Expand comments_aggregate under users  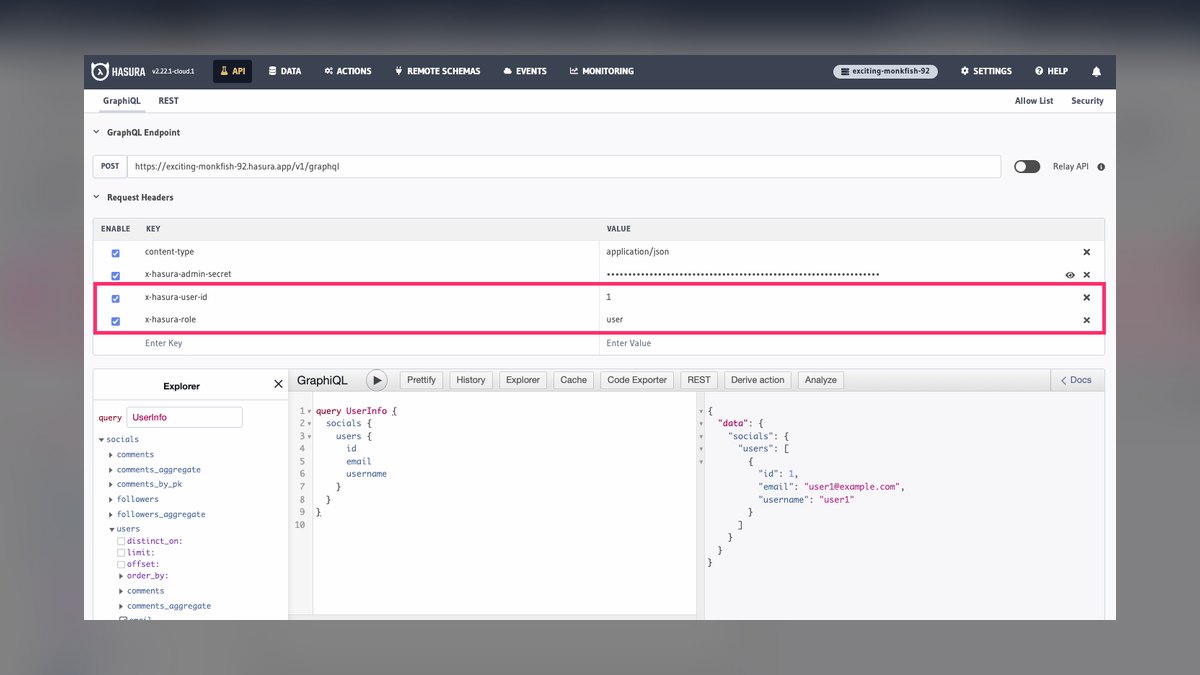click(x=121, y=606)
